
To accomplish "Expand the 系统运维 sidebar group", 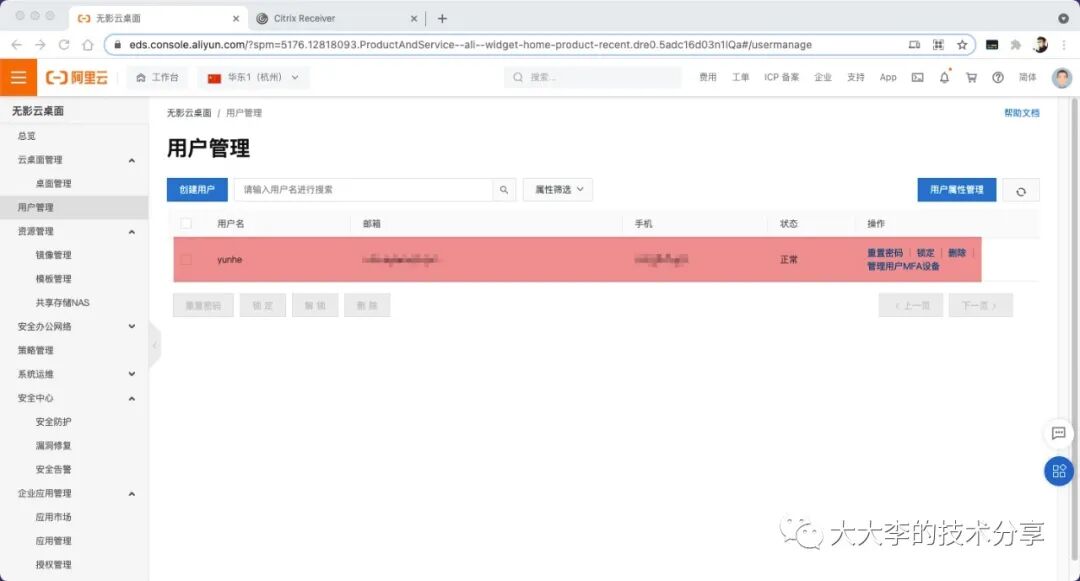I will [132, 374].
